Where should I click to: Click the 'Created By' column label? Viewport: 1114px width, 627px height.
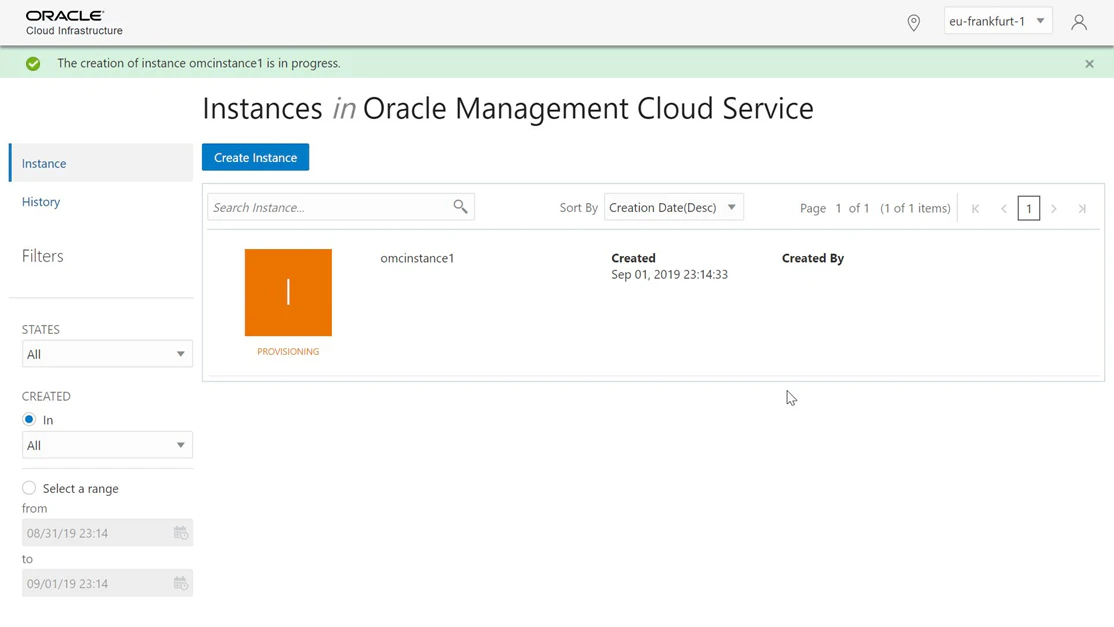813,258
